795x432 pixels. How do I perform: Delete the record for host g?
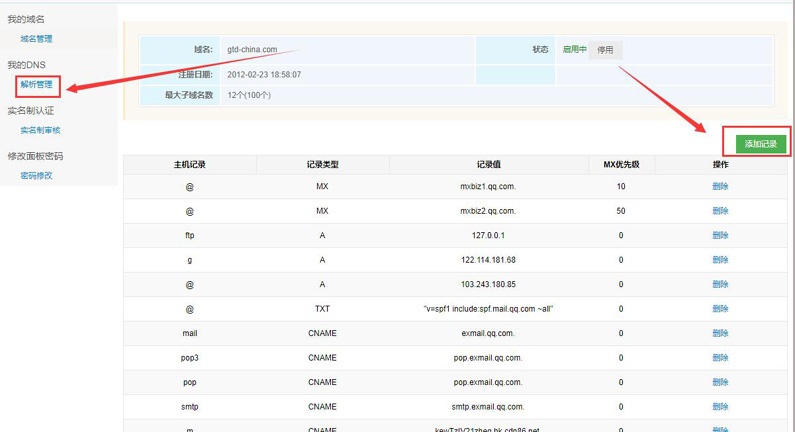click(720, 260)
